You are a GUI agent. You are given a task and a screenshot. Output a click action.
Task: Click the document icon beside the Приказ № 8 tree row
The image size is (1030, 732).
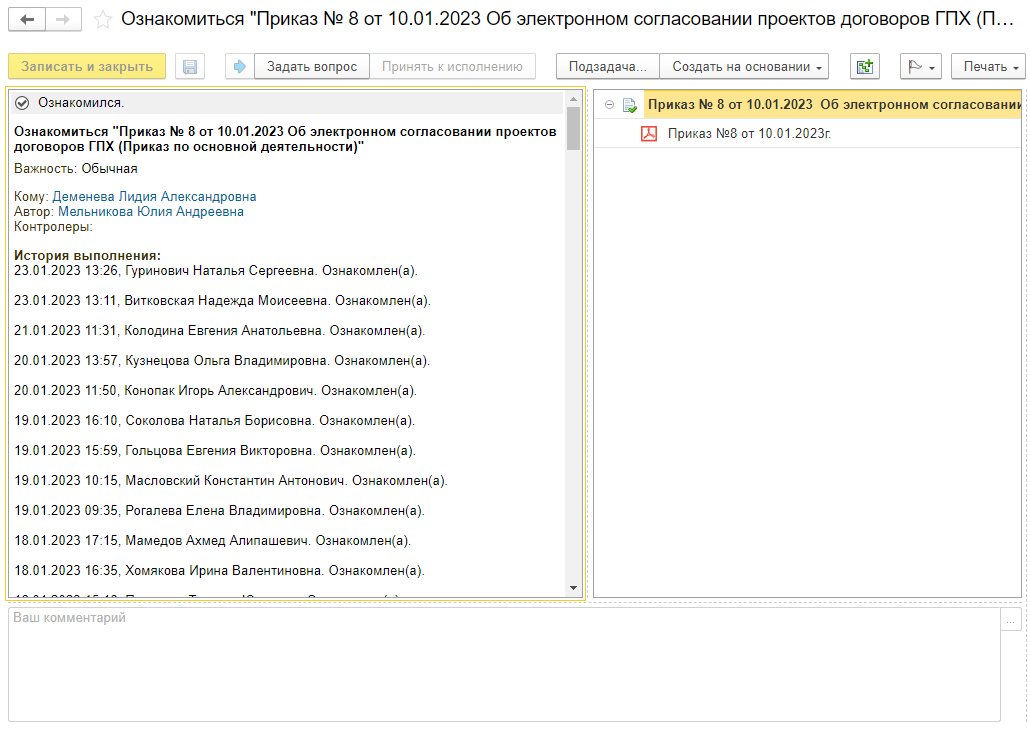630,105
